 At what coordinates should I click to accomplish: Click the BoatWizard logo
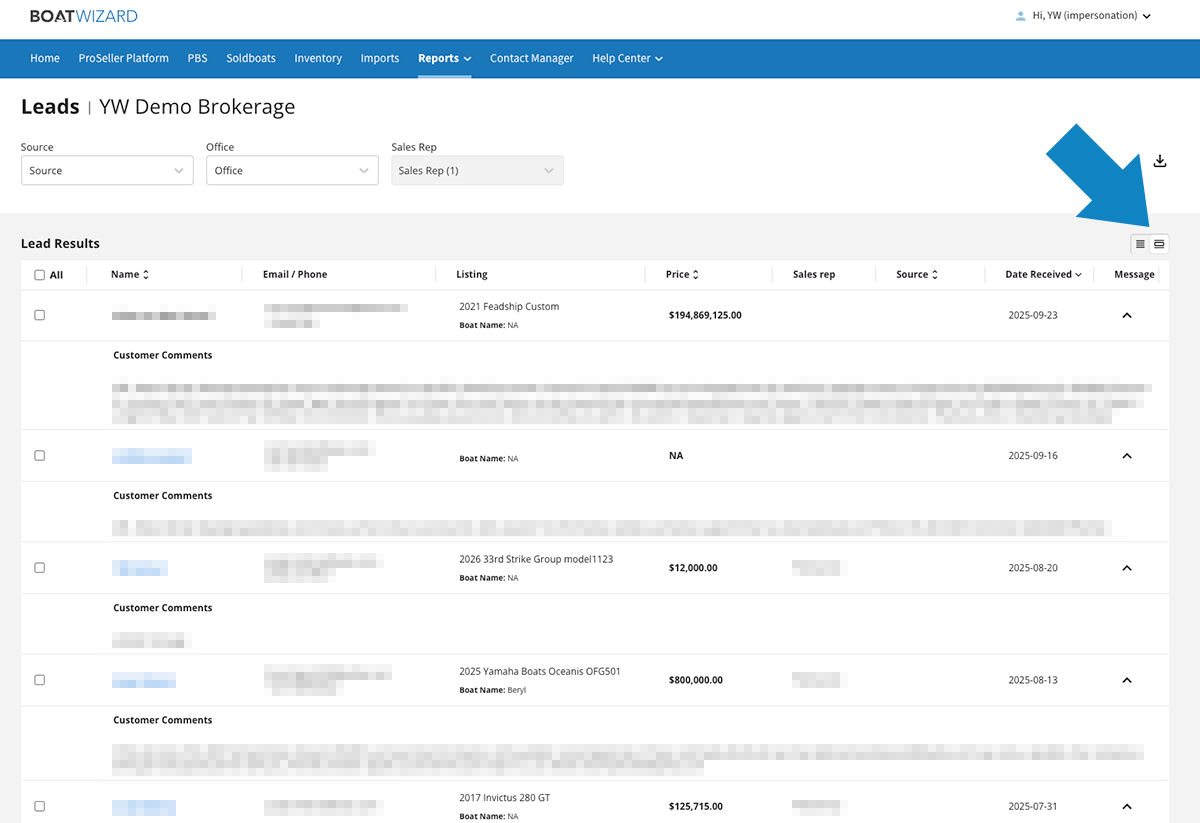coord(84,16)
